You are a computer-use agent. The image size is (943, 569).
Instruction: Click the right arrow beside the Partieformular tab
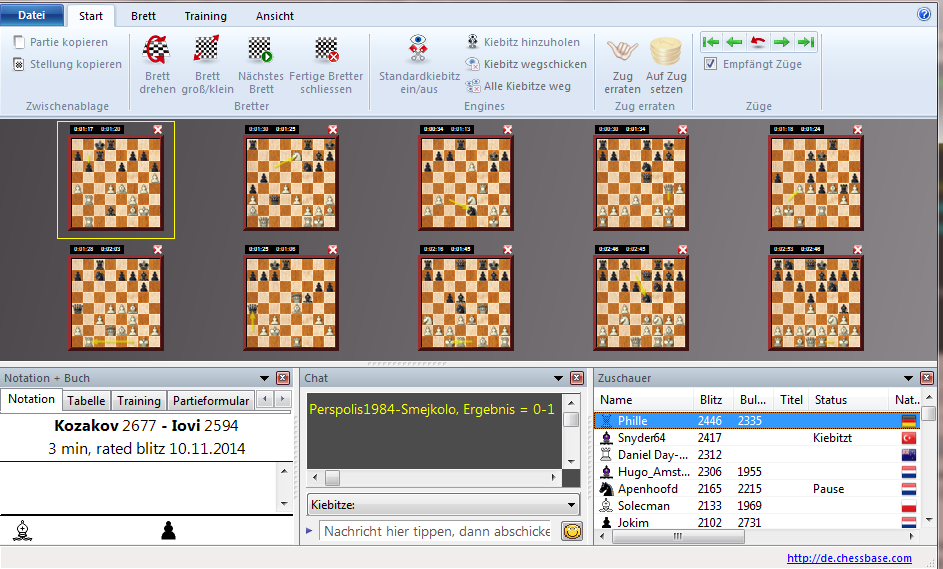point(283,399)
